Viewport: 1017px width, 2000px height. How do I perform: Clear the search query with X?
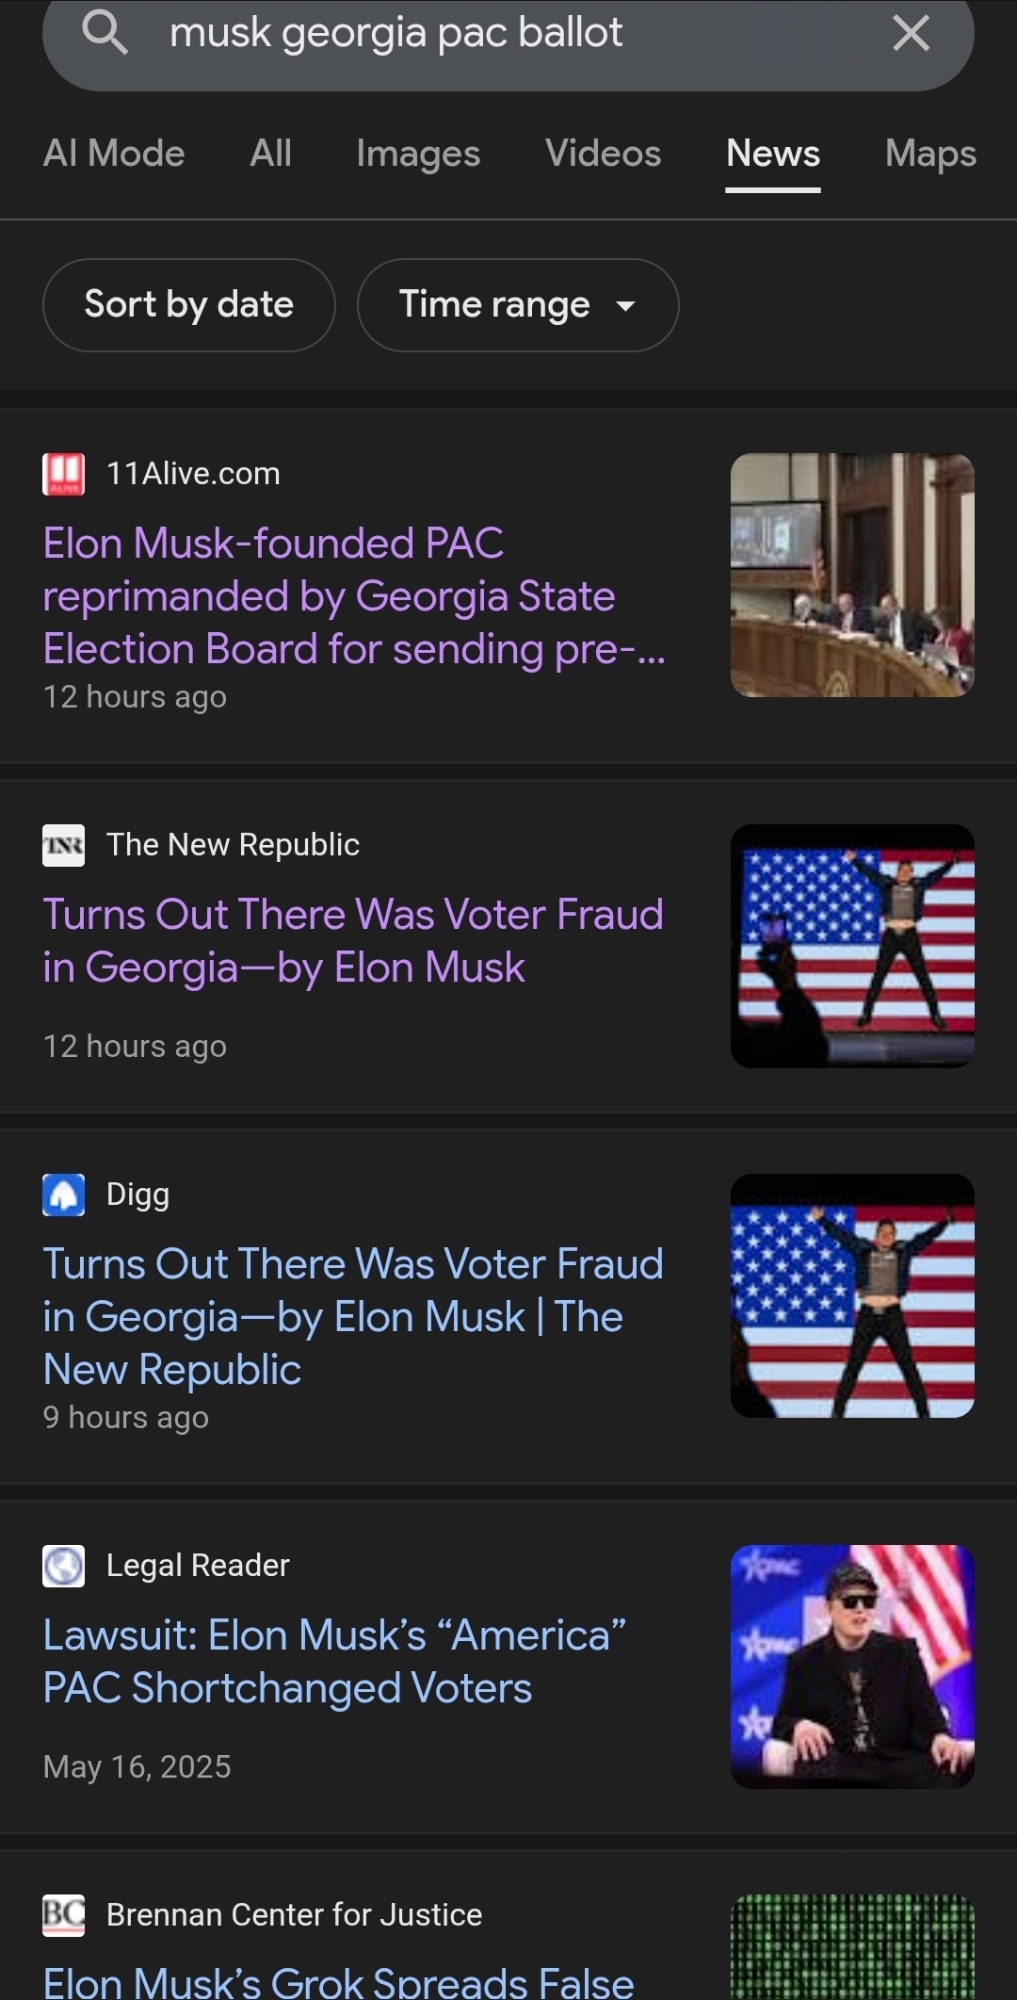click(910, 33)
